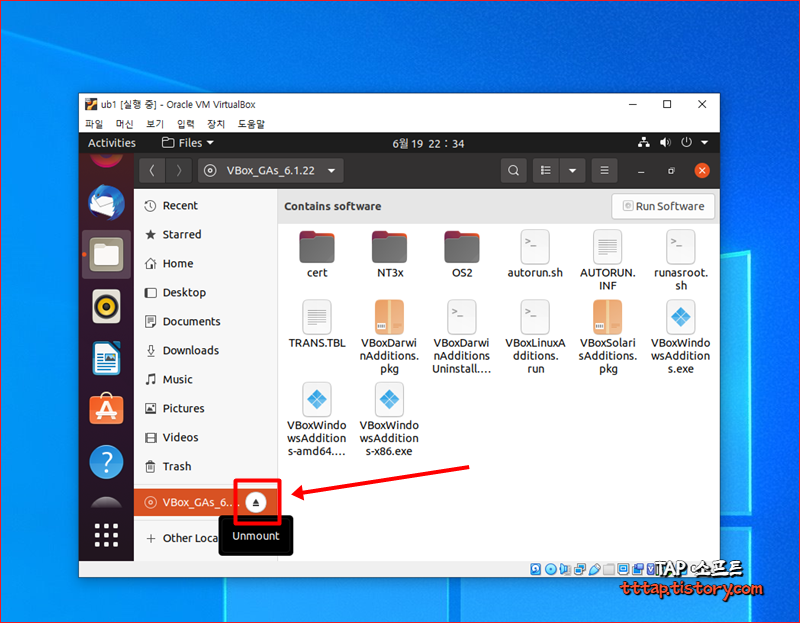This screenshot has height=623, width=800.
Task: Click the Run Software button
Action: tap(663, 206)
